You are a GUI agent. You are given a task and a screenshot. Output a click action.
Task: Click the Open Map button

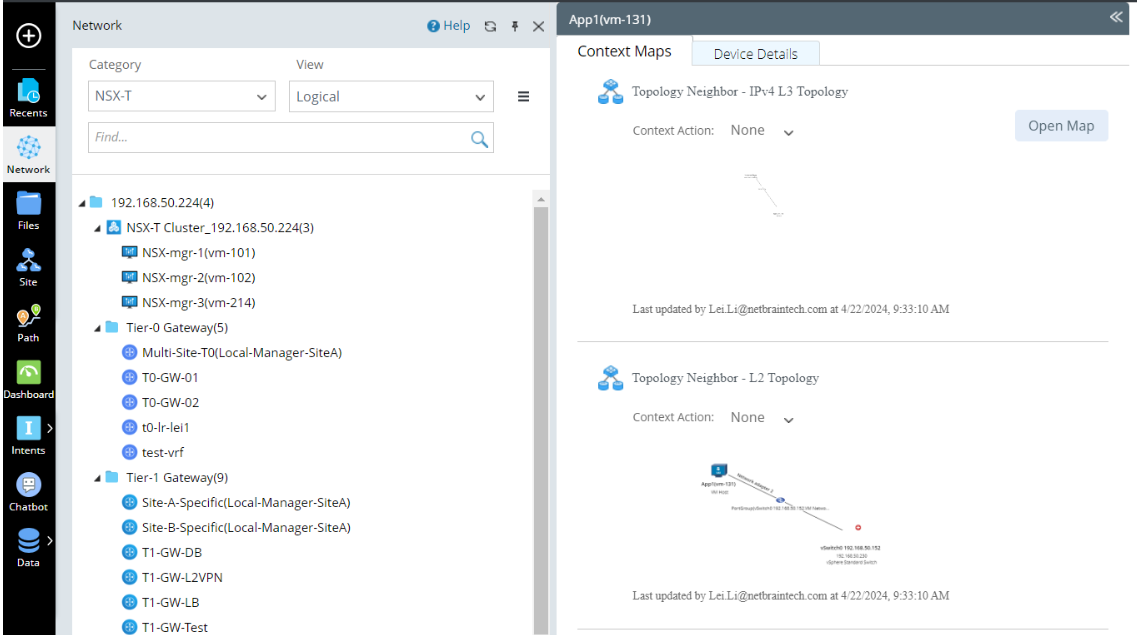pyautogui.click(x=1061, y=126)
